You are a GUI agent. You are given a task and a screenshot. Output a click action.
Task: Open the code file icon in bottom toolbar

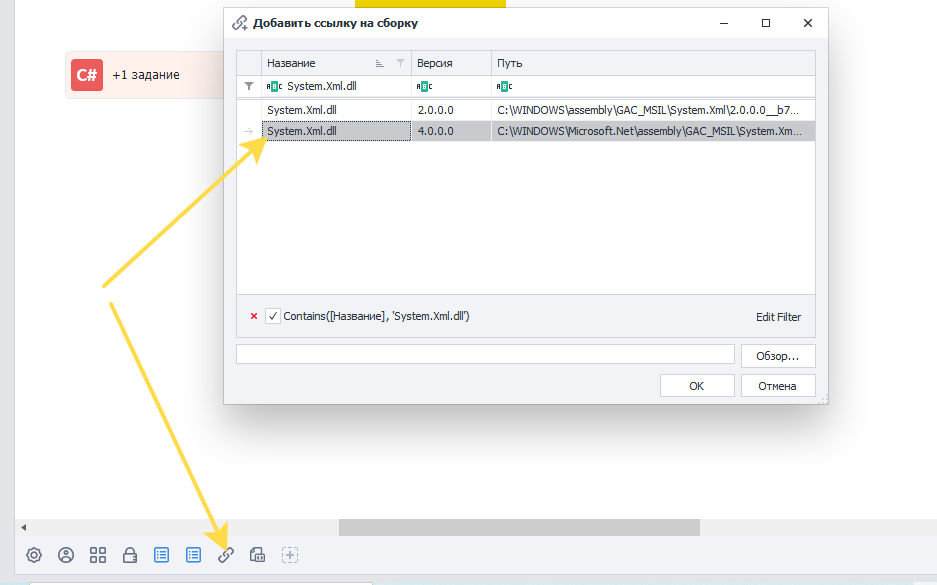(x=258, y=555)
